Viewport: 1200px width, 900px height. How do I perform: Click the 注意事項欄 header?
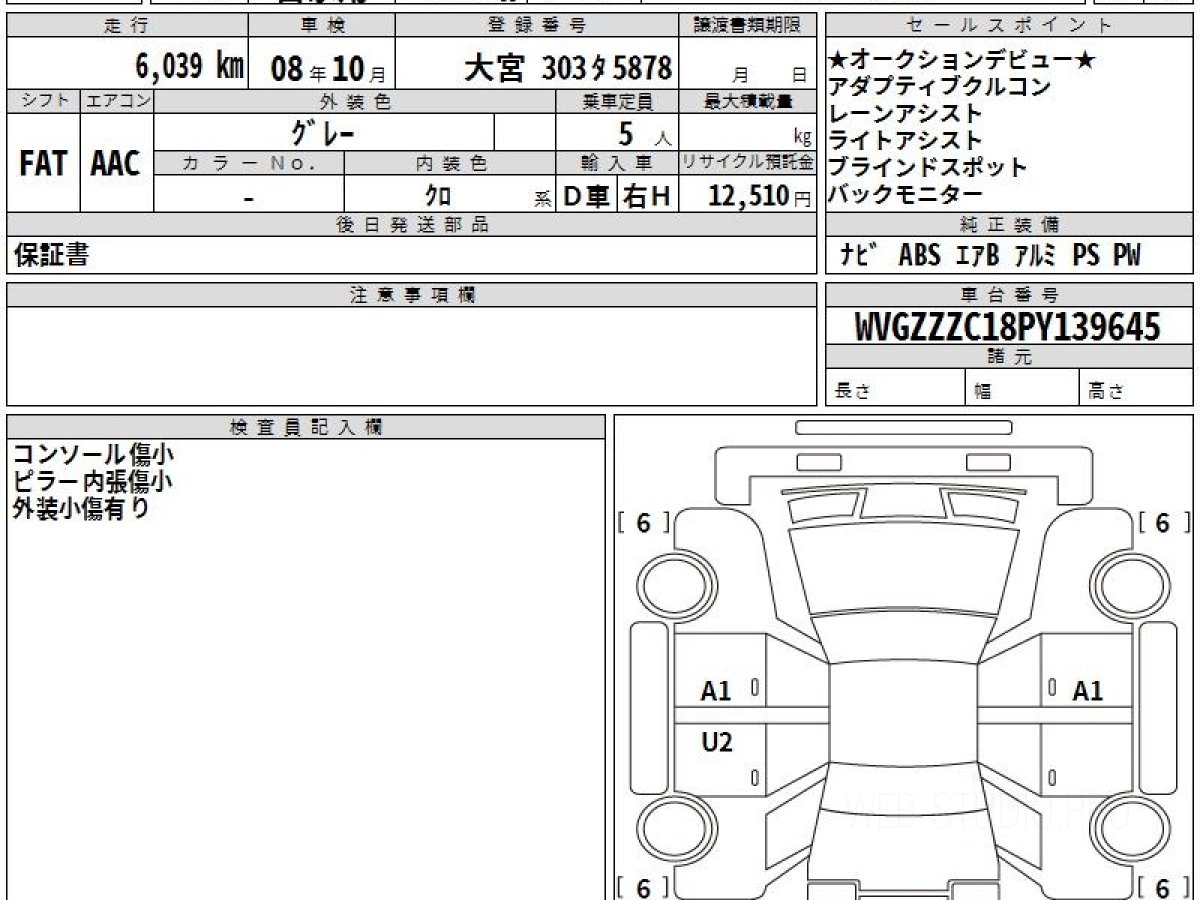click(411, 295)
